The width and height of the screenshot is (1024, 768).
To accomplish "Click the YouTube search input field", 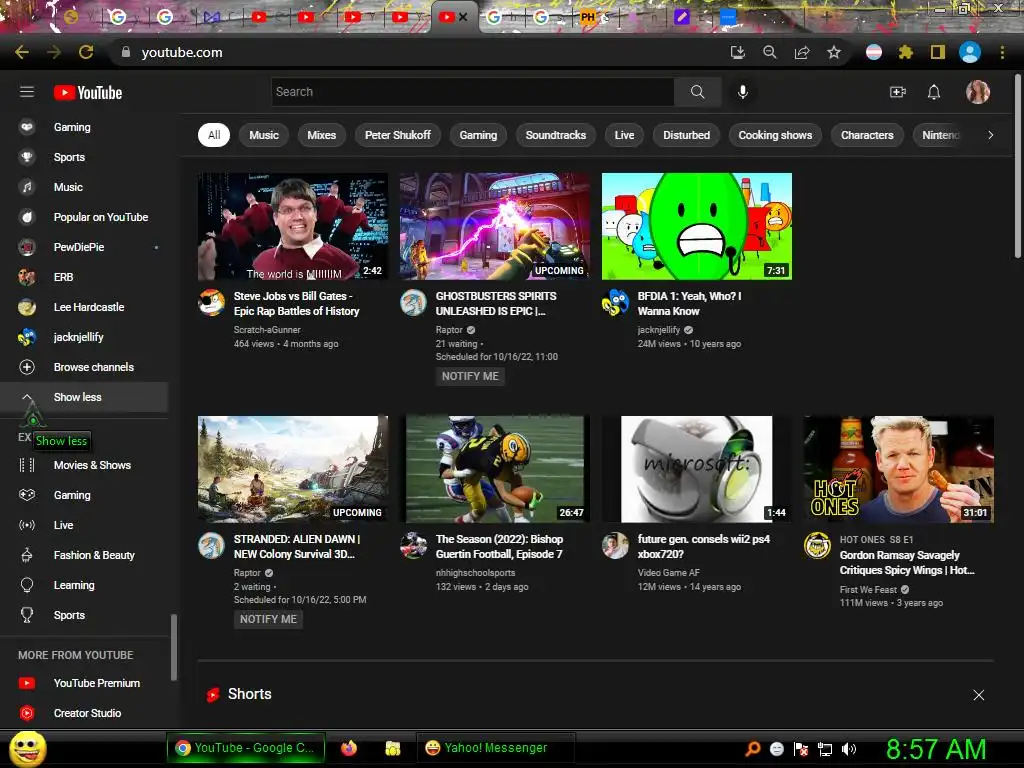I will tap(473, 92).
